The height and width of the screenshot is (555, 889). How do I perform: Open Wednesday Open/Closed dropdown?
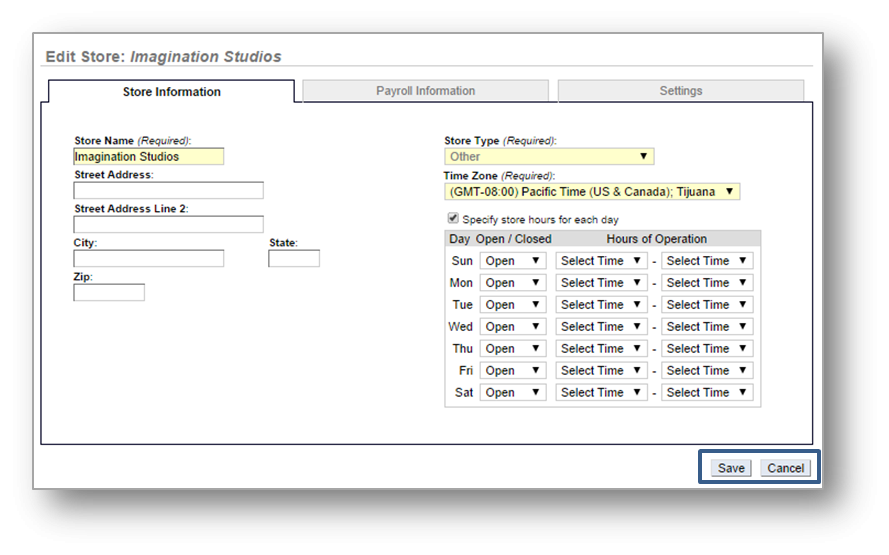point(513,327)
